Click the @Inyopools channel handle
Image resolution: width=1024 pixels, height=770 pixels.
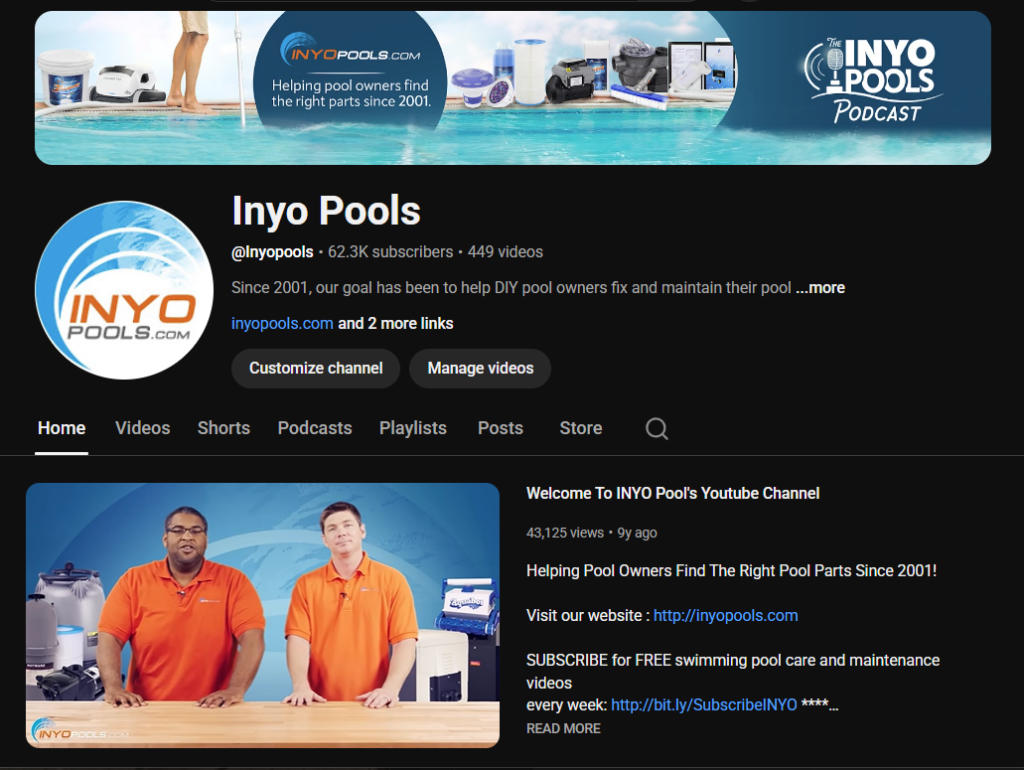(x=272, y=252)
